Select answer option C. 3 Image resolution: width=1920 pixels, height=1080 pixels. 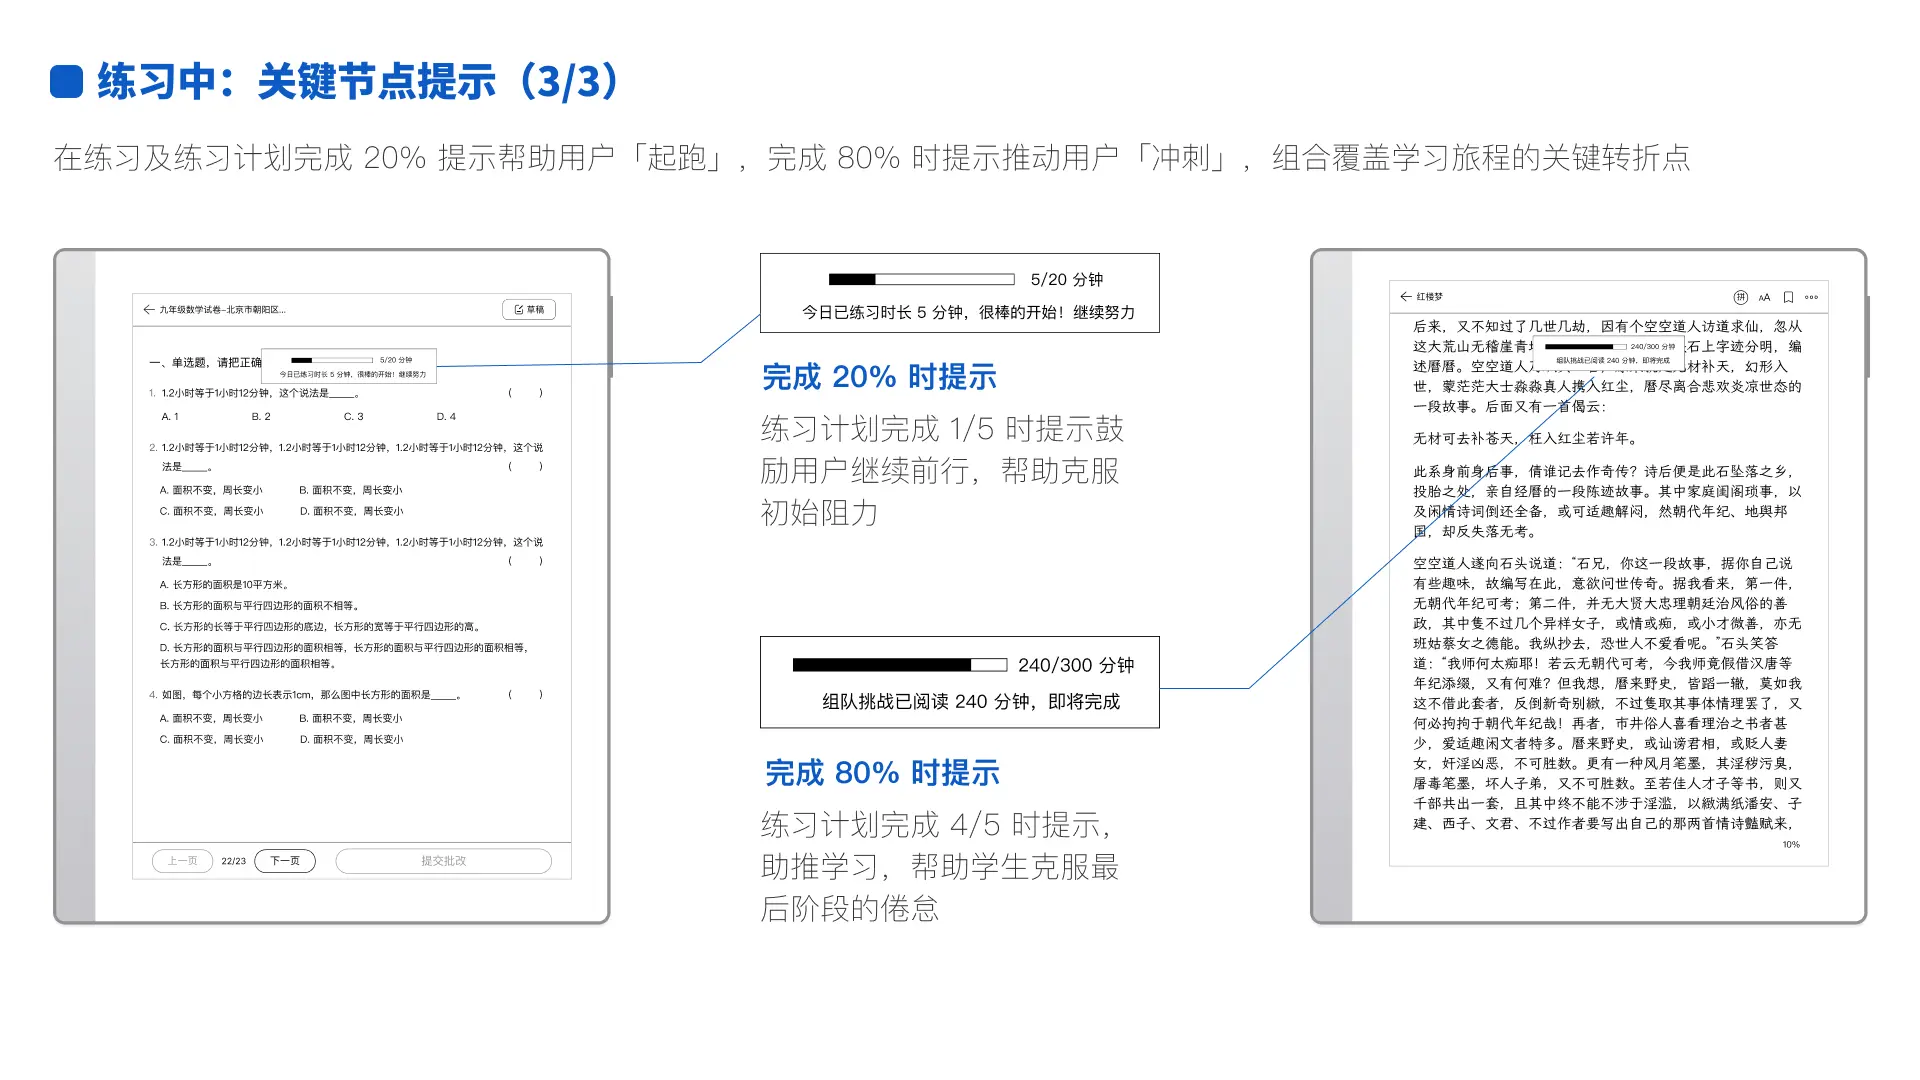point(354,417)
